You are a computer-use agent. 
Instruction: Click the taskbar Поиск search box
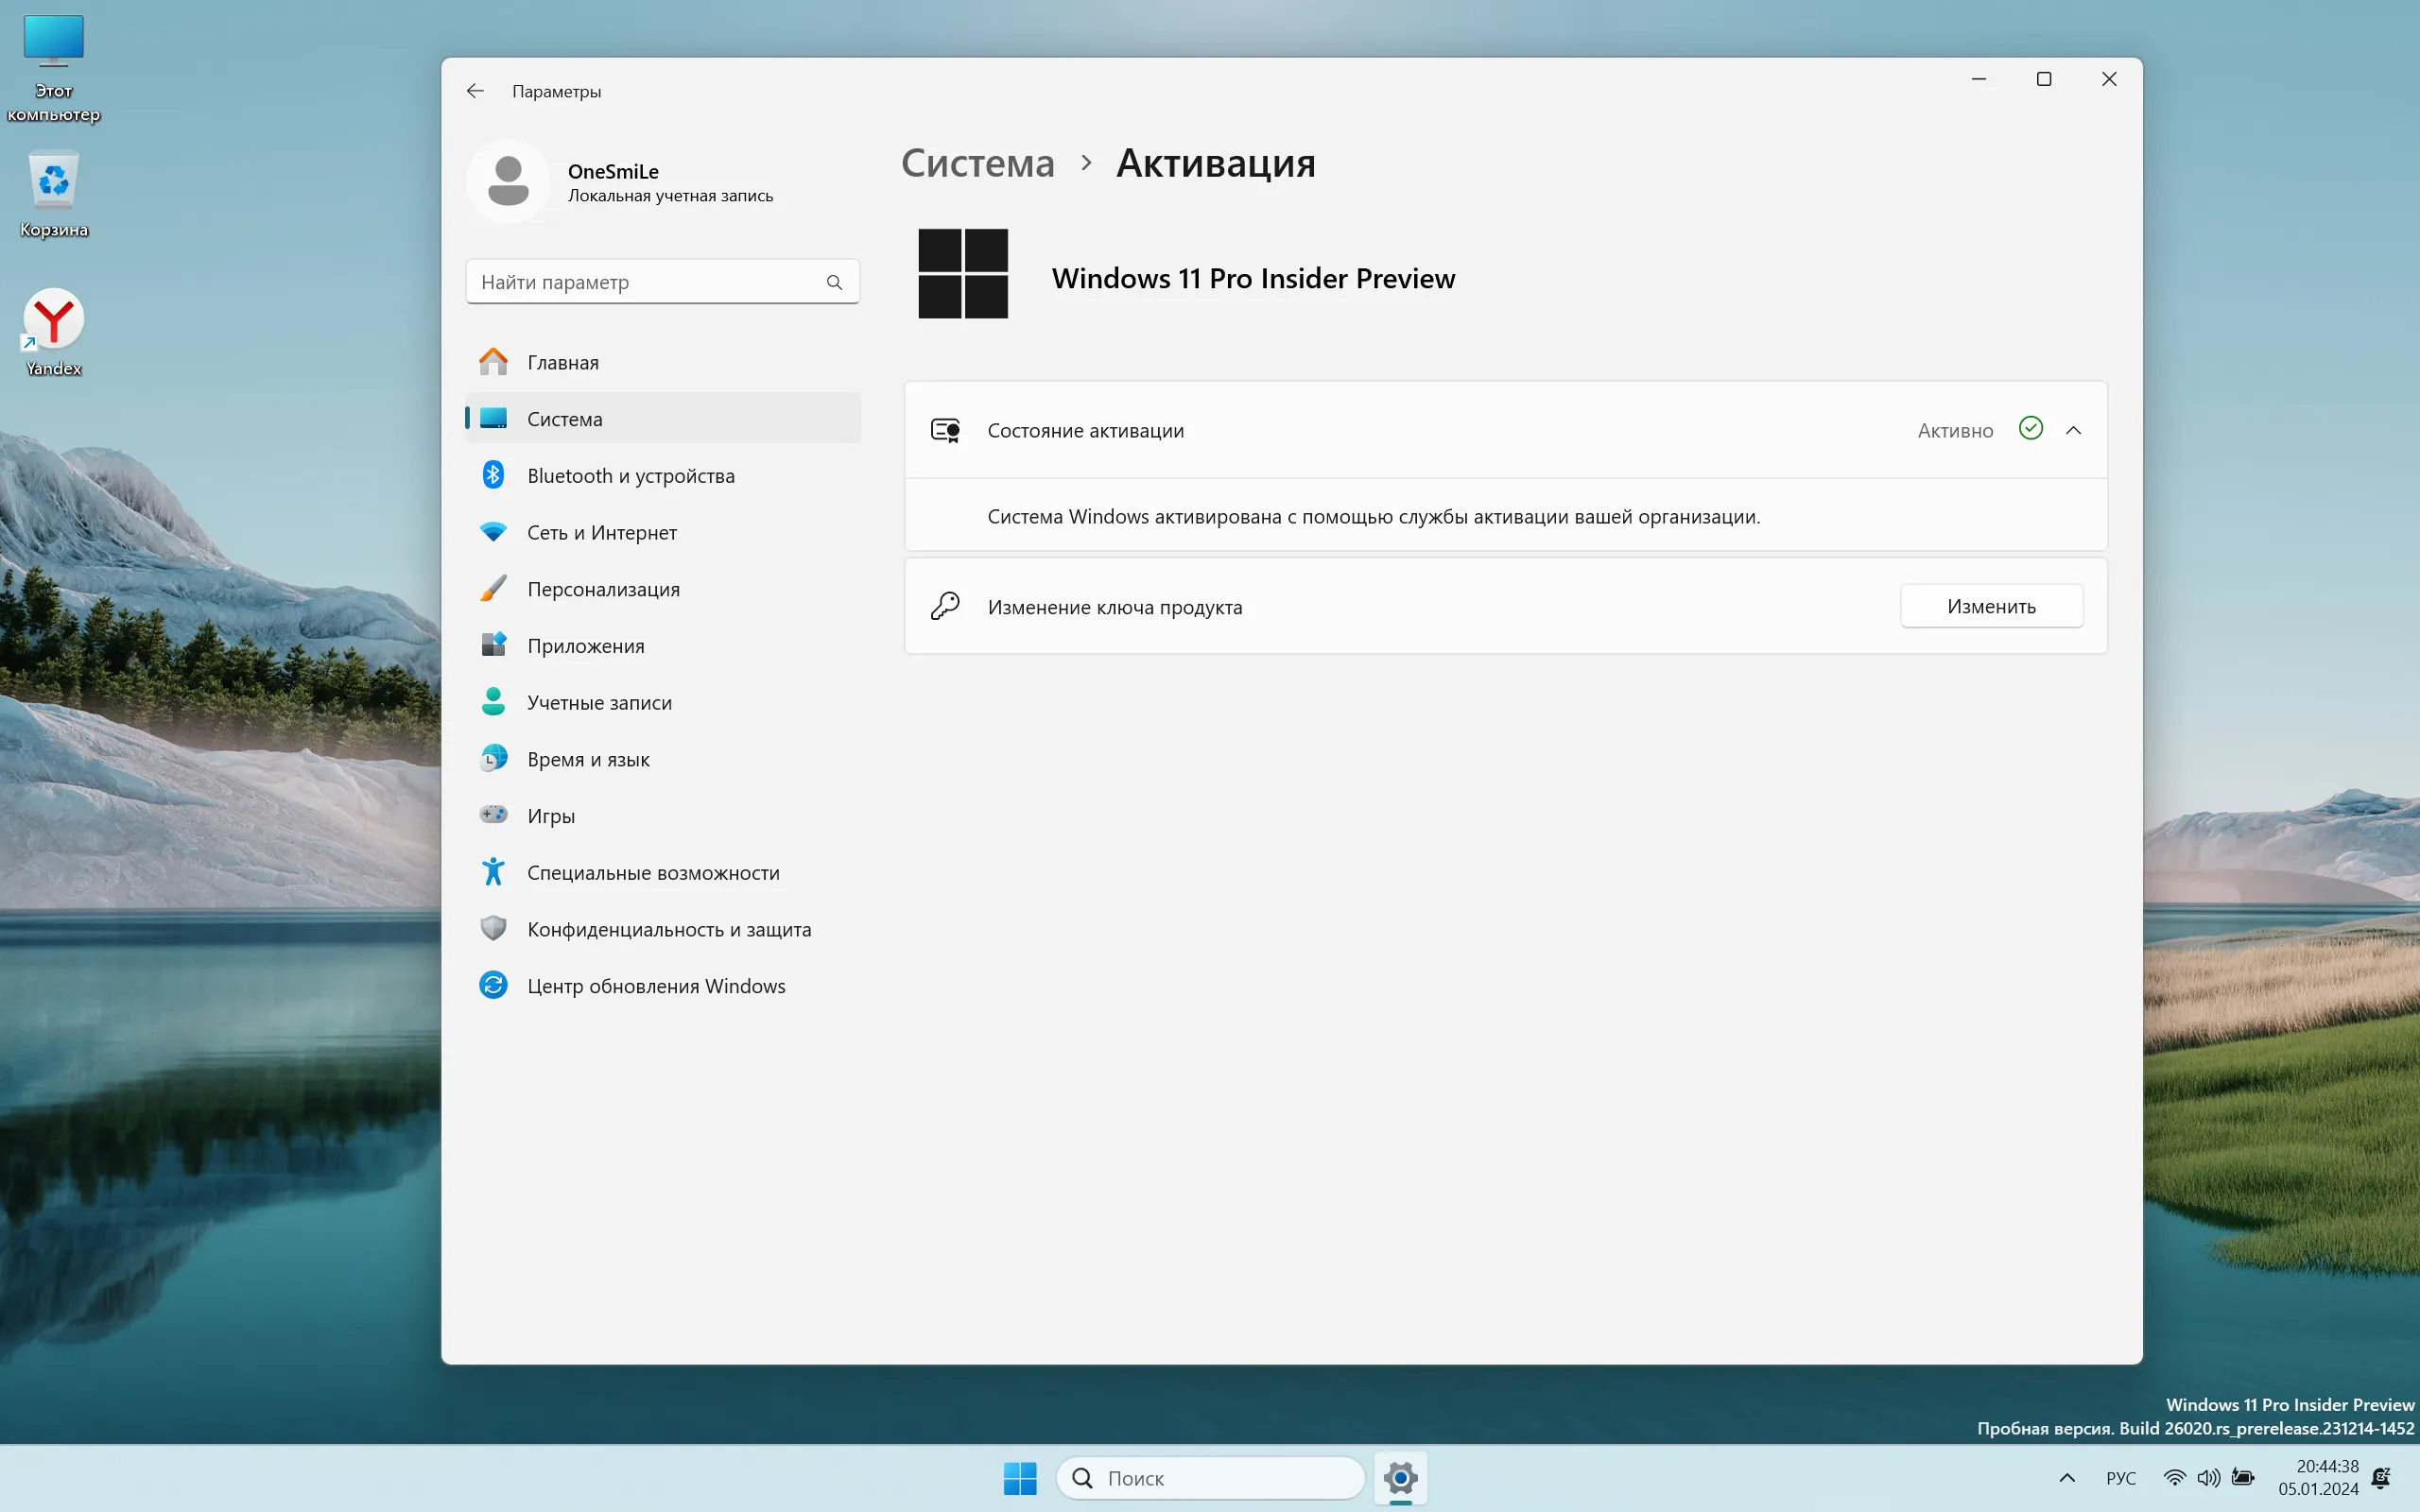coord(1210,1478)
